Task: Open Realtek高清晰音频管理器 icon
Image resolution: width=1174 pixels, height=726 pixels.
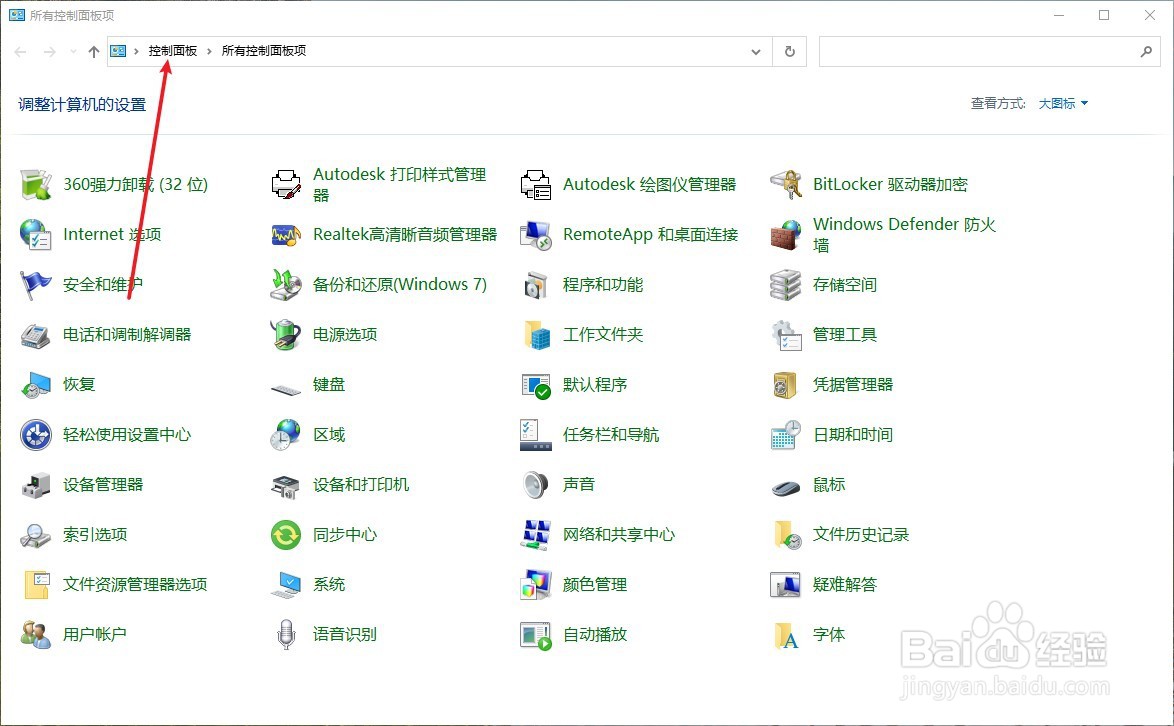Action: [x=286, y=234]
